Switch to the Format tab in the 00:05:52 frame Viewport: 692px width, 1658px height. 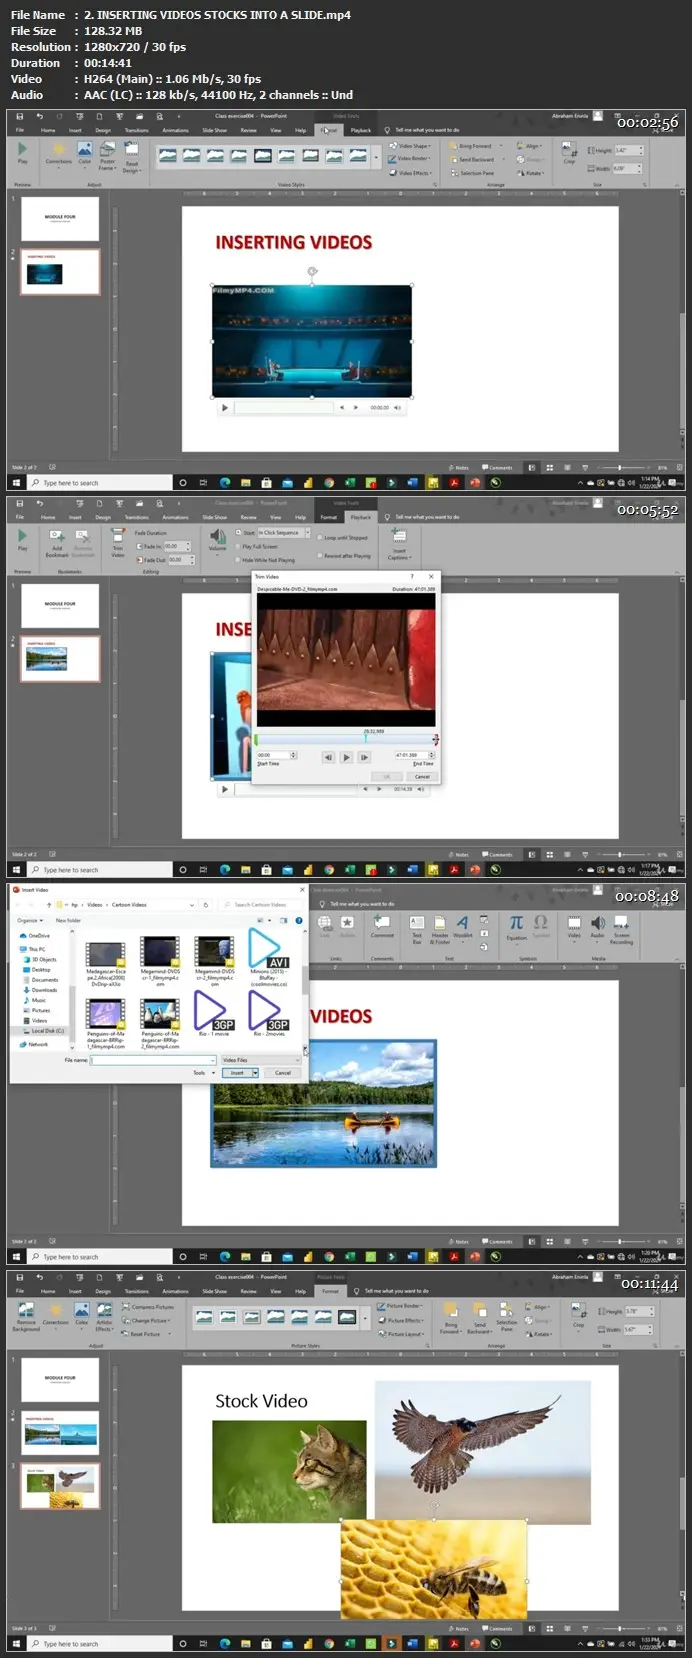329,517
